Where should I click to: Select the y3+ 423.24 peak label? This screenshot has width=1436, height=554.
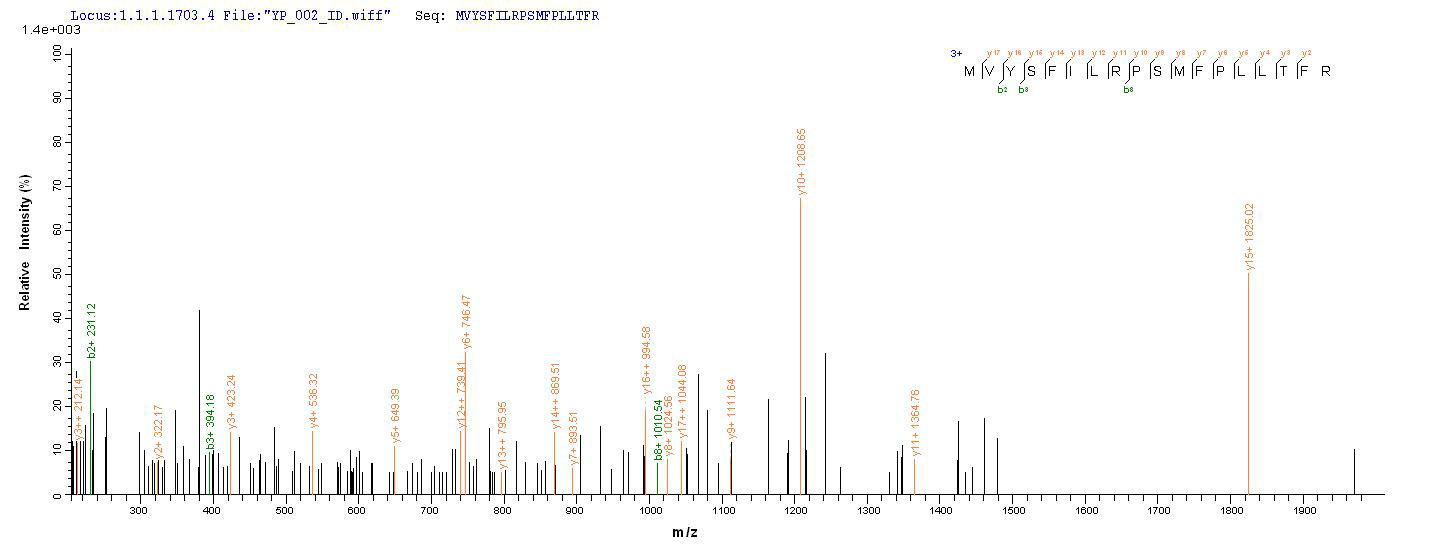click(232, 400)
